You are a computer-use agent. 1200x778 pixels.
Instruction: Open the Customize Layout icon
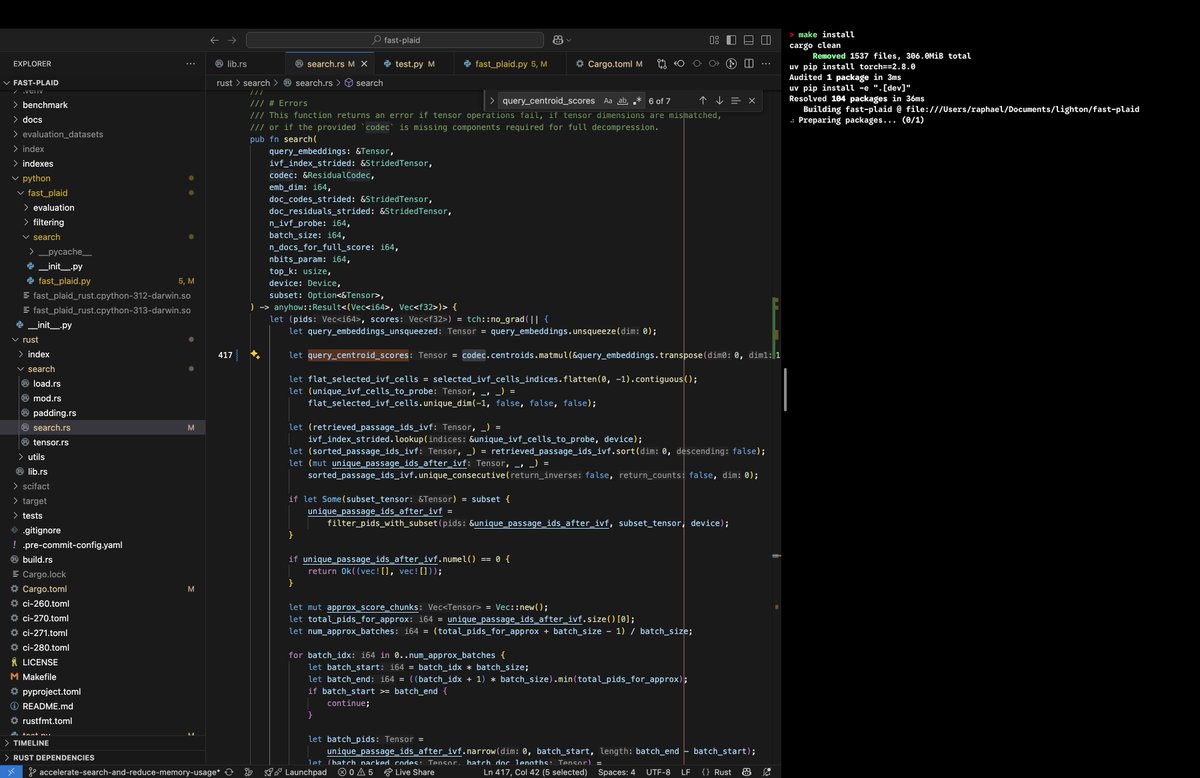(x=714, y=40)
